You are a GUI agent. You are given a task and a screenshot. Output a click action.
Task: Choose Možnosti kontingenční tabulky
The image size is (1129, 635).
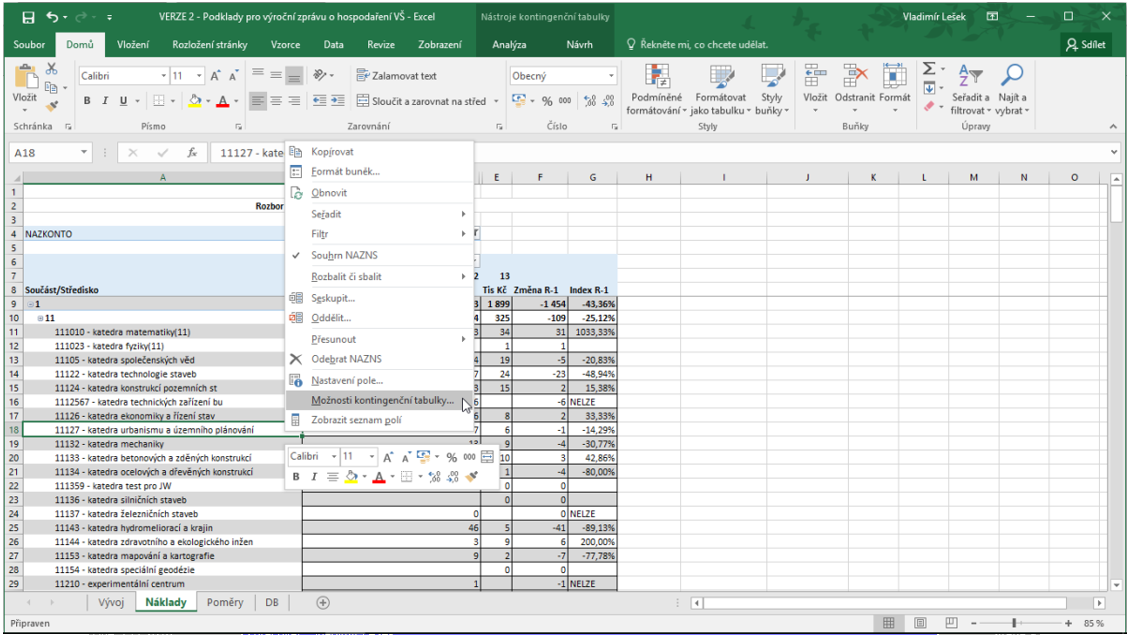pyautogui.click(x=379, y=400)
